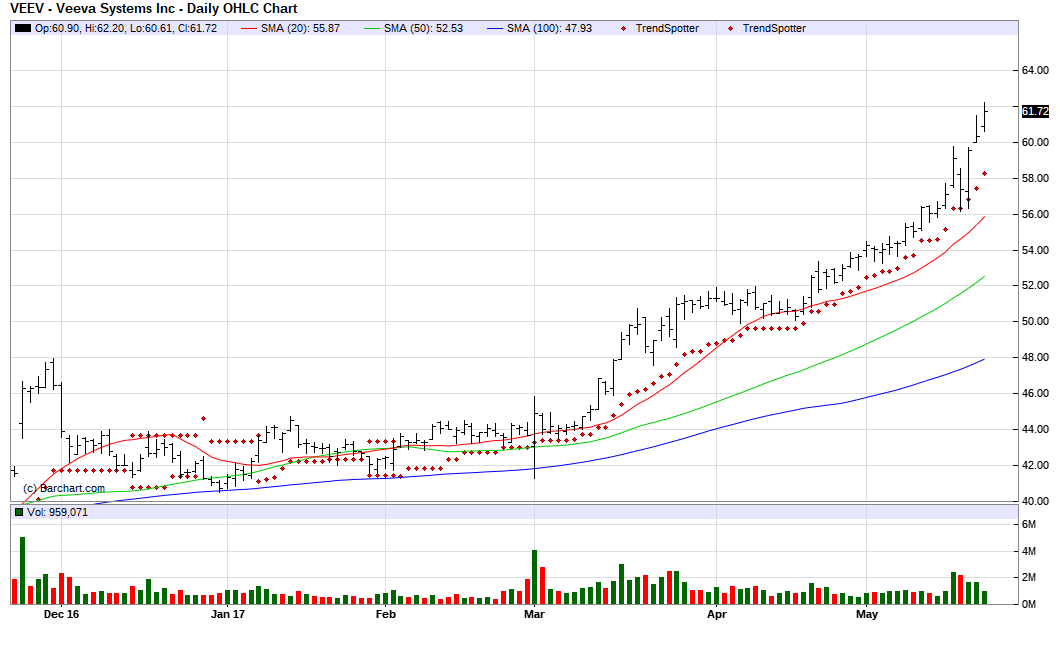Viewport: 1060px width, 645px height.
Task: Click the Jan 17 date axis label
Action: coord(228,615)
